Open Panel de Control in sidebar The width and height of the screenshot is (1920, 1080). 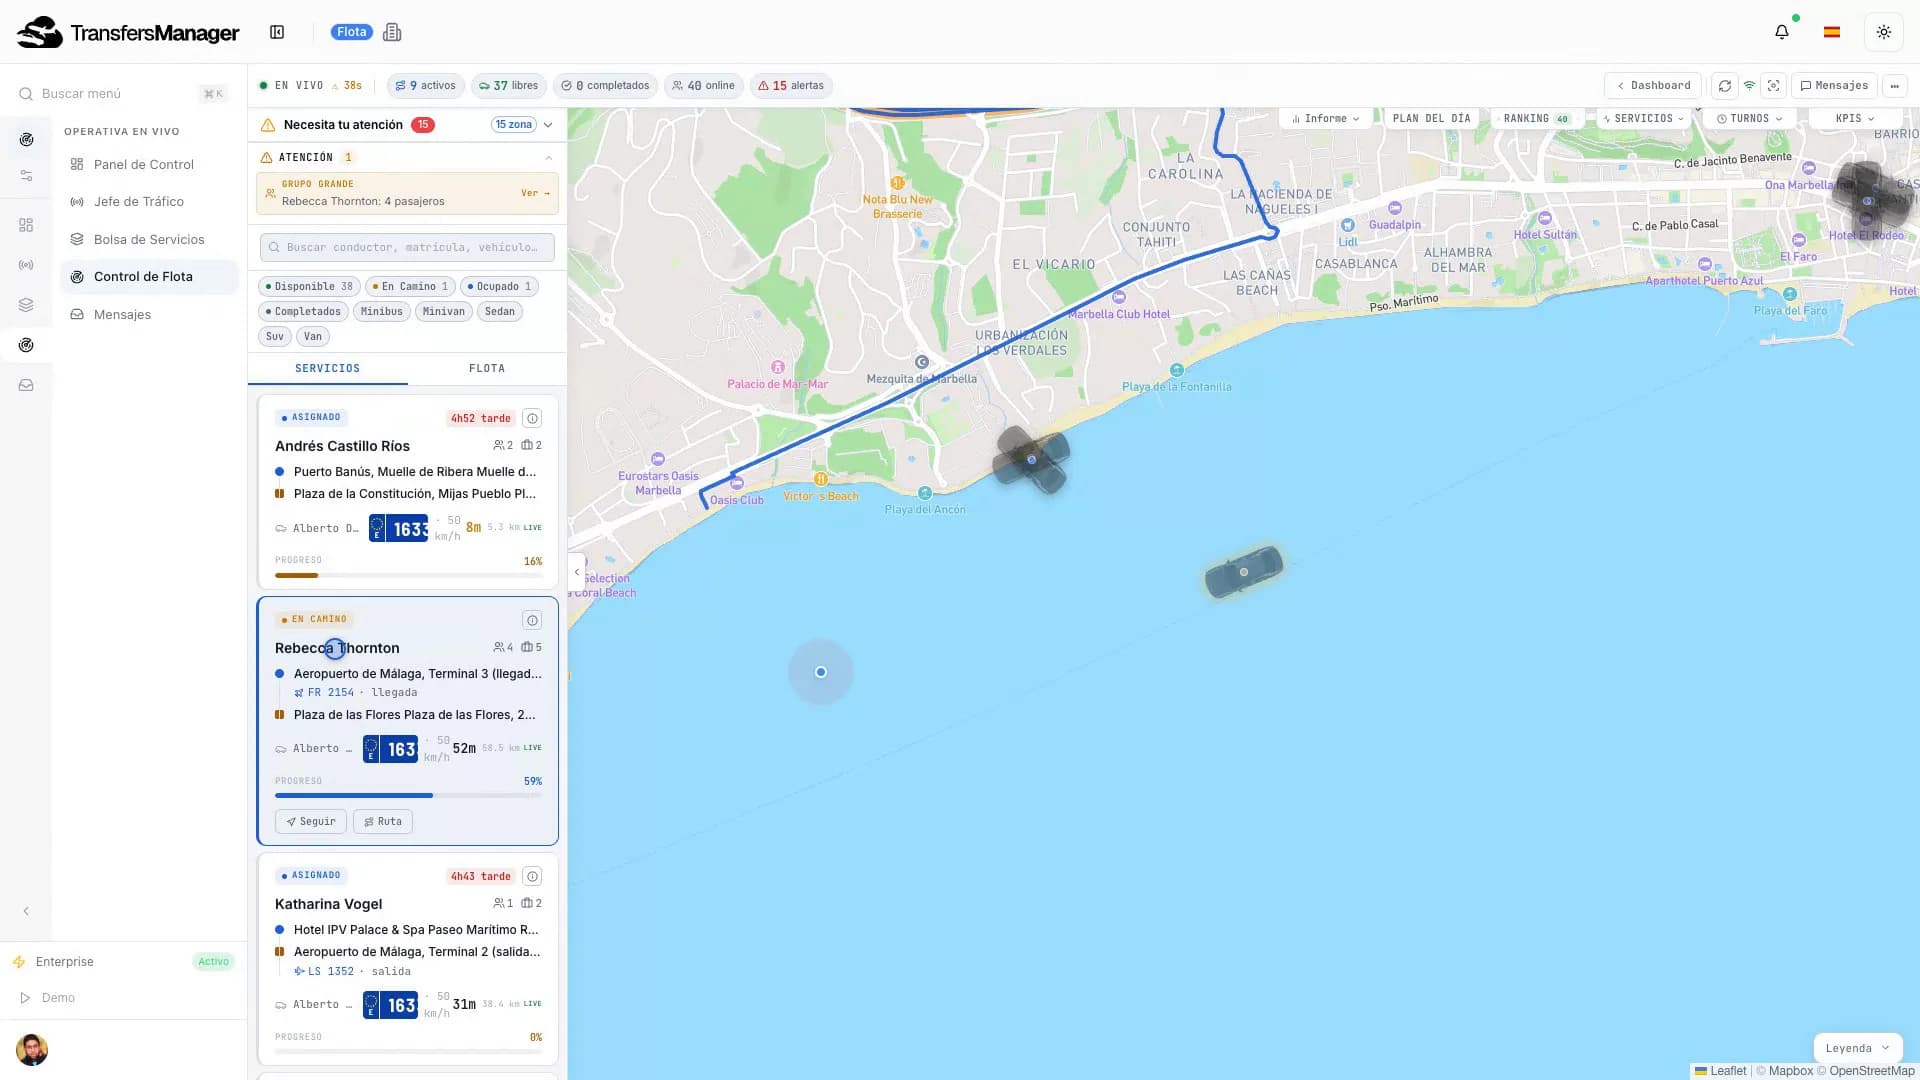click(x=144, y=164)
